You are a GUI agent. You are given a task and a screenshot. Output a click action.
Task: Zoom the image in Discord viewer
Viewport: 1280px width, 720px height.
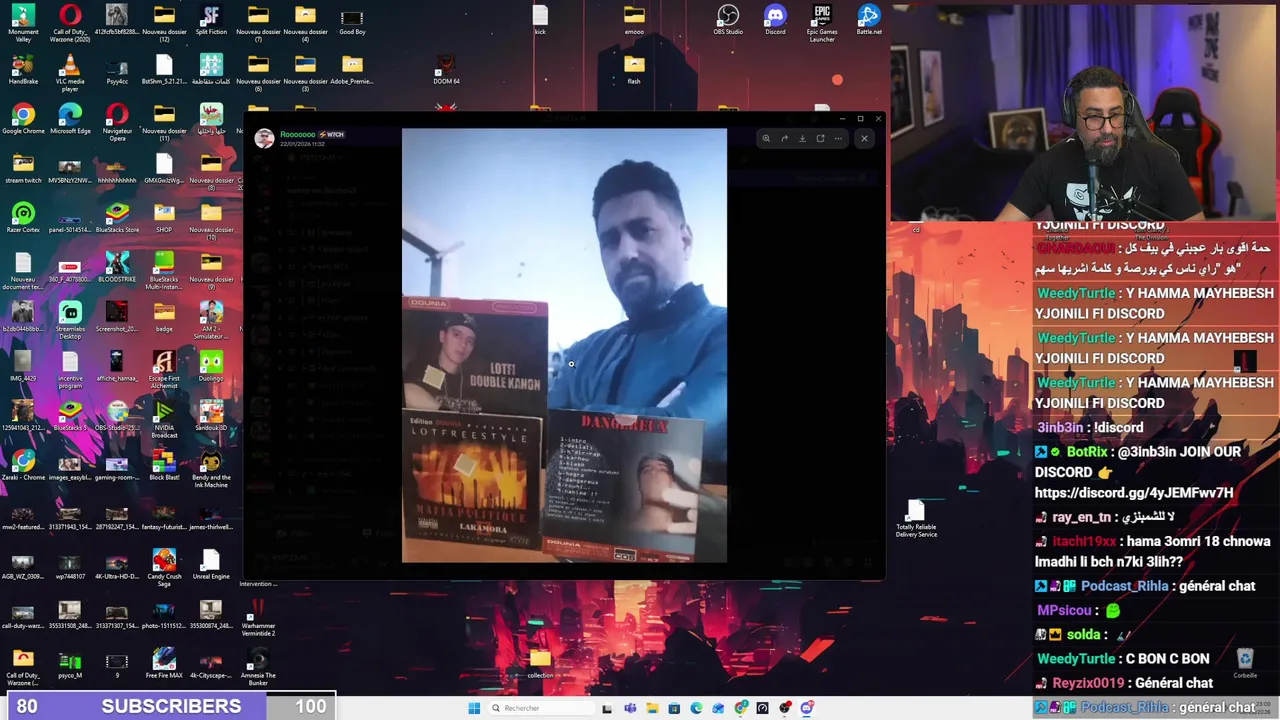(x=766, y=138)
